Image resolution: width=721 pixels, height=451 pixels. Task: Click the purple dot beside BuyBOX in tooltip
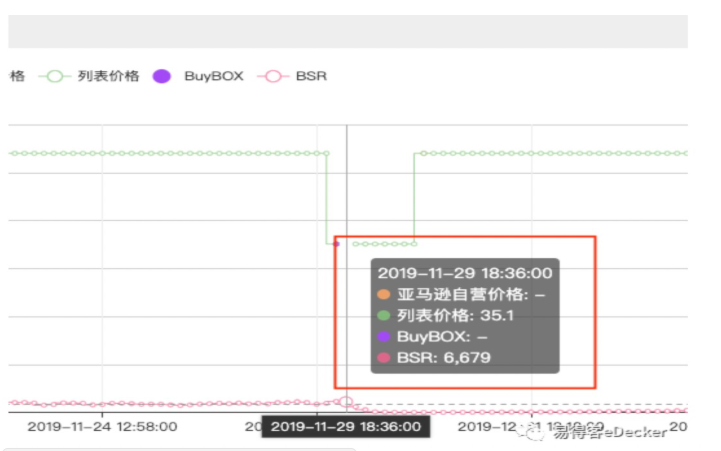tap(384, 337)
